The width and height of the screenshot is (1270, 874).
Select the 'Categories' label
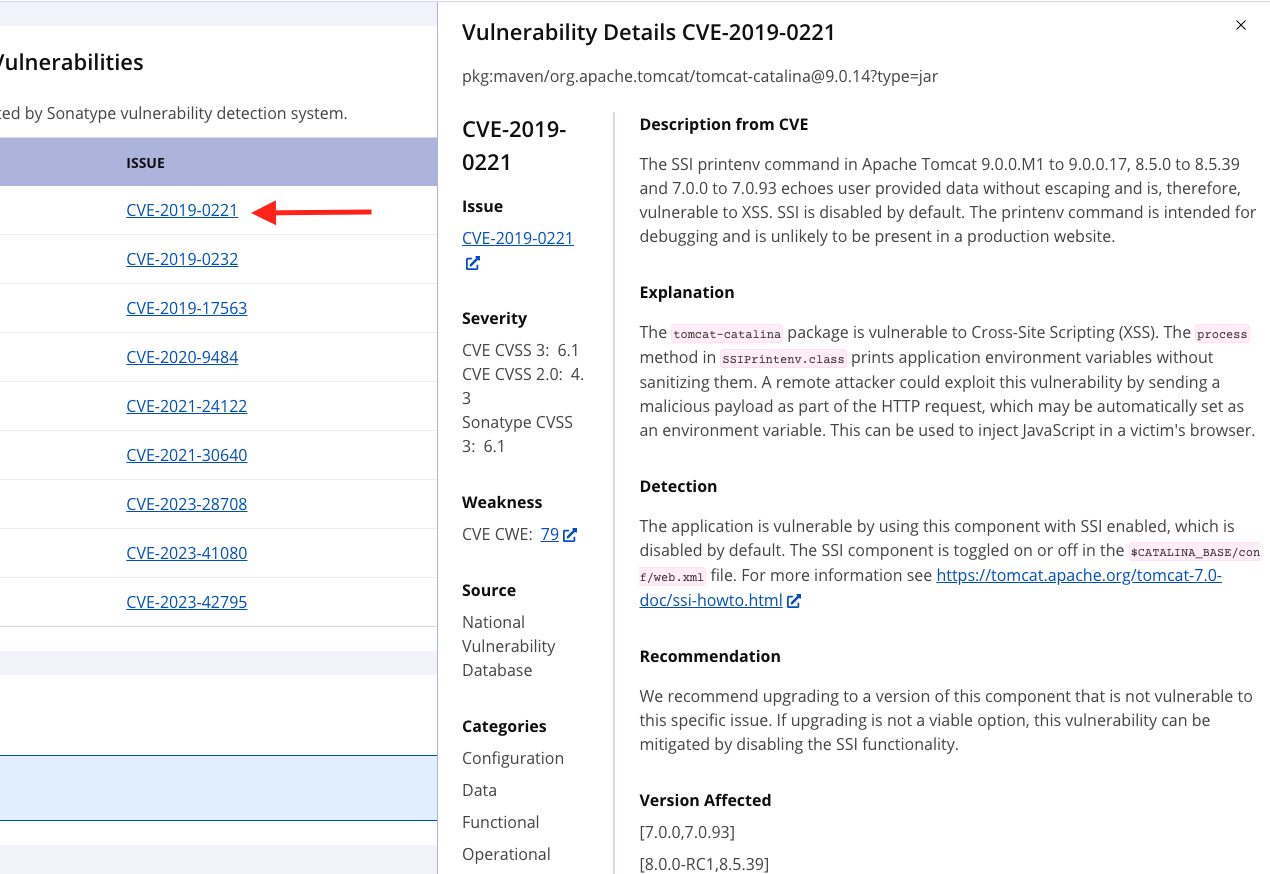point(504,726)
